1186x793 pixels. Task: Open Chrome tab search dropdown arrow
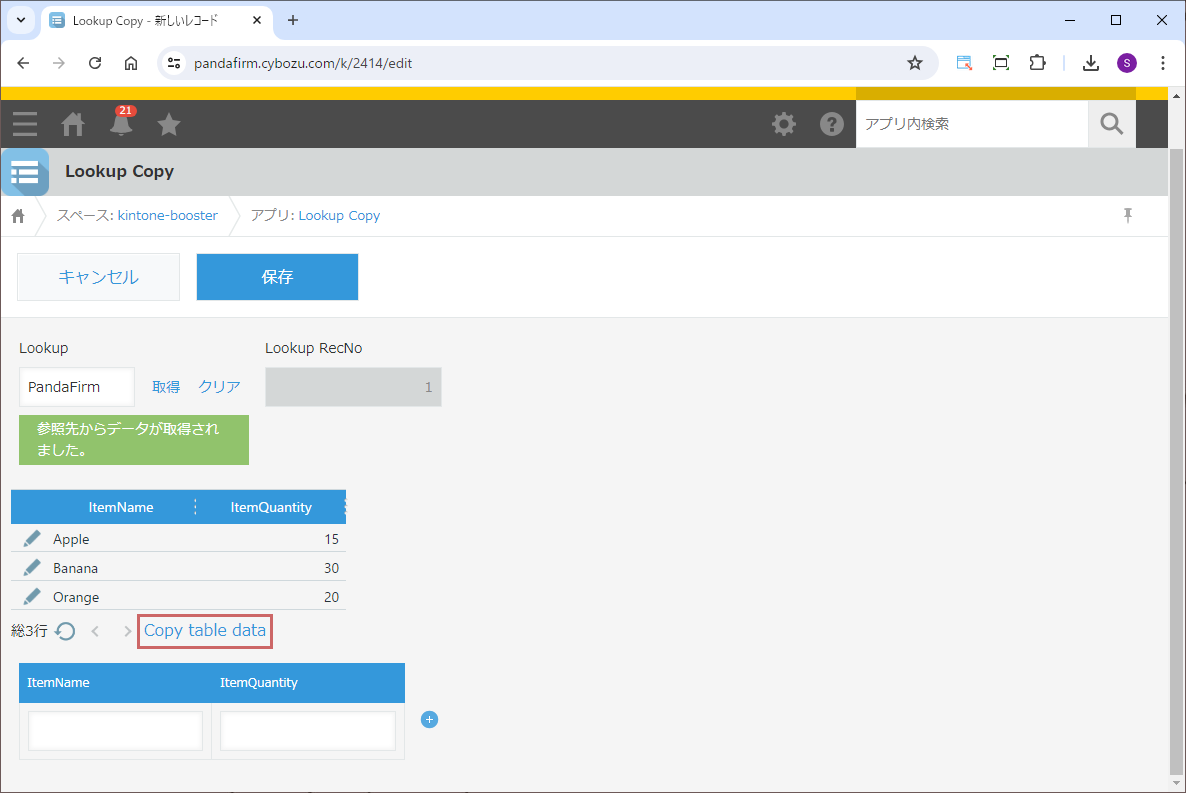pos(20,20)
